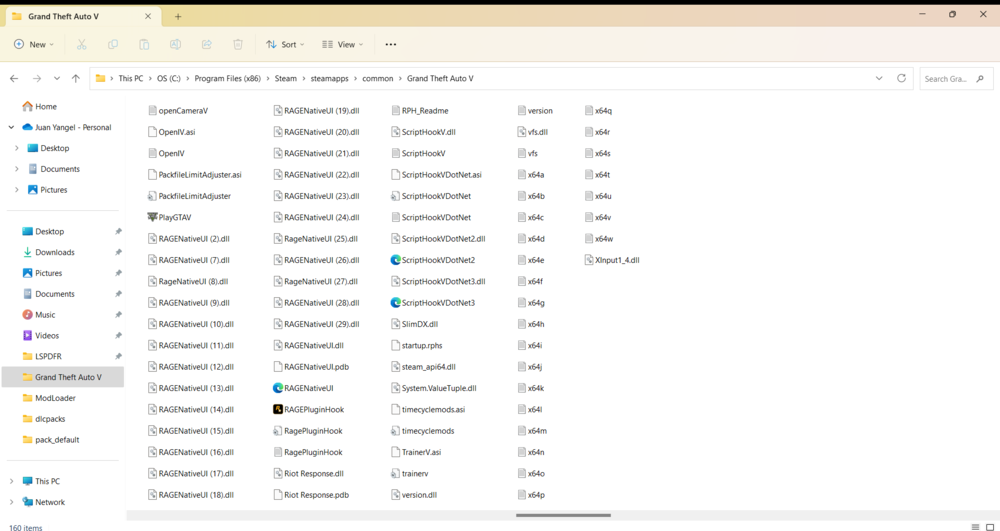The image size is (1000, 531).
Task: Open recent locations dropdown near nav arrows
Action: [57, 78]
